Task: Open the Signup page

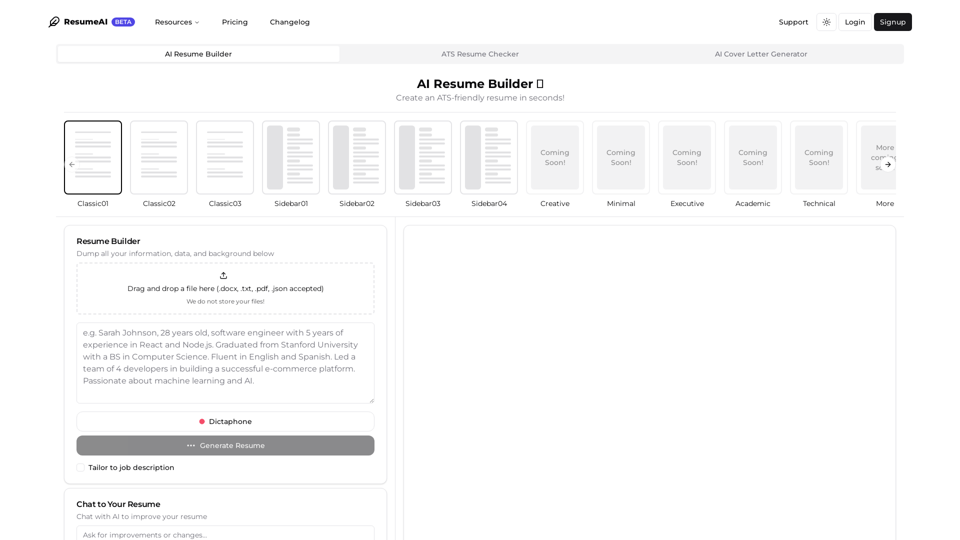Action: pyautogui.click(x=892, y=22)
